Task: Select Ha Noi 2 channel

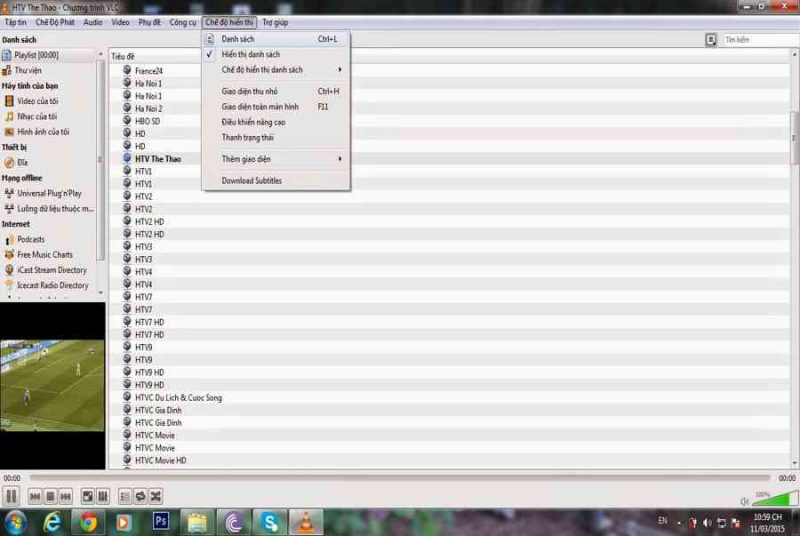Action: [148, 109]
